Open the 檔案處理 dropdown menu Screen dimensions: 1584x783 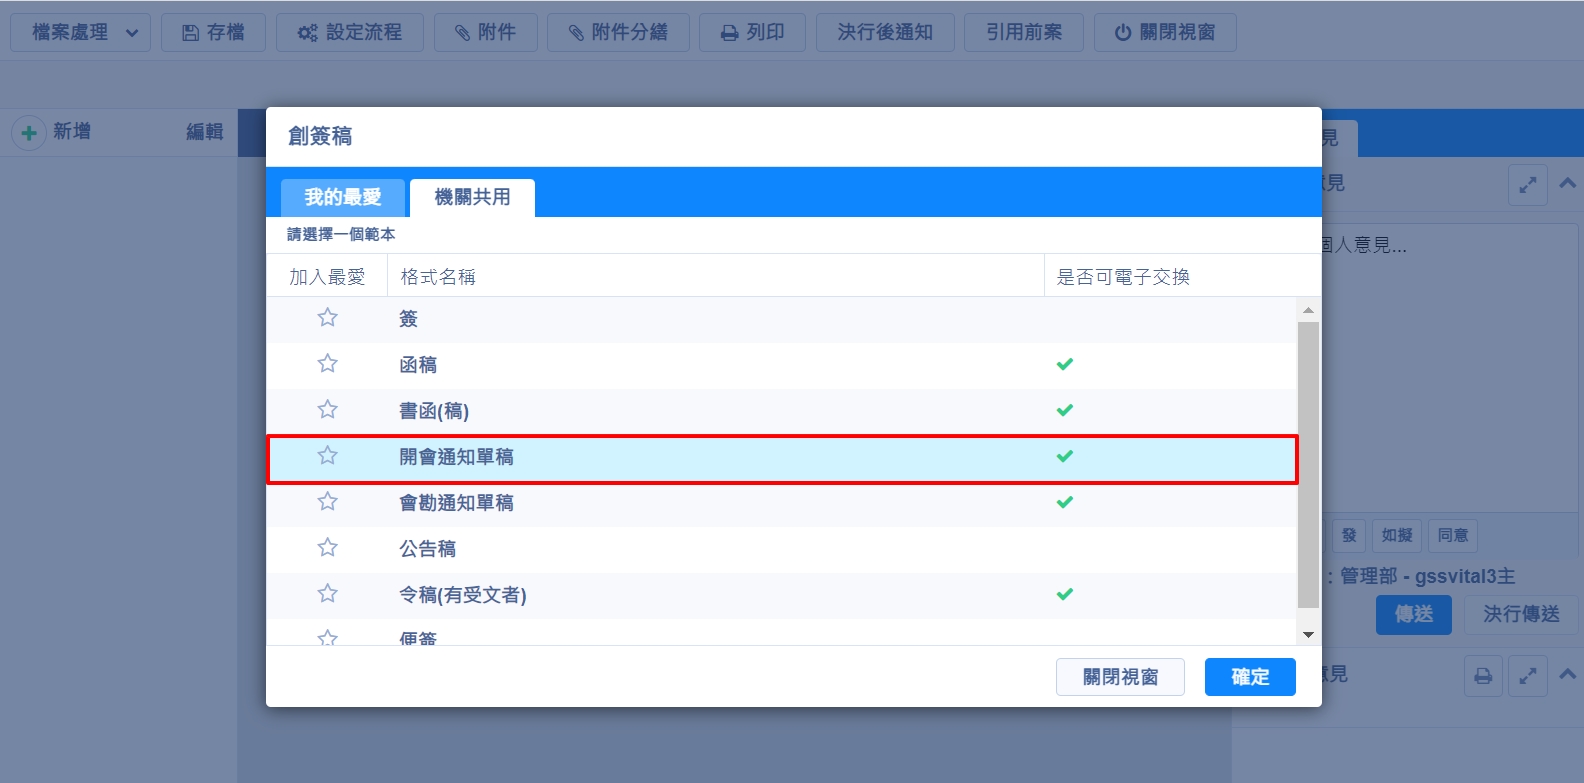pos(80,32)
